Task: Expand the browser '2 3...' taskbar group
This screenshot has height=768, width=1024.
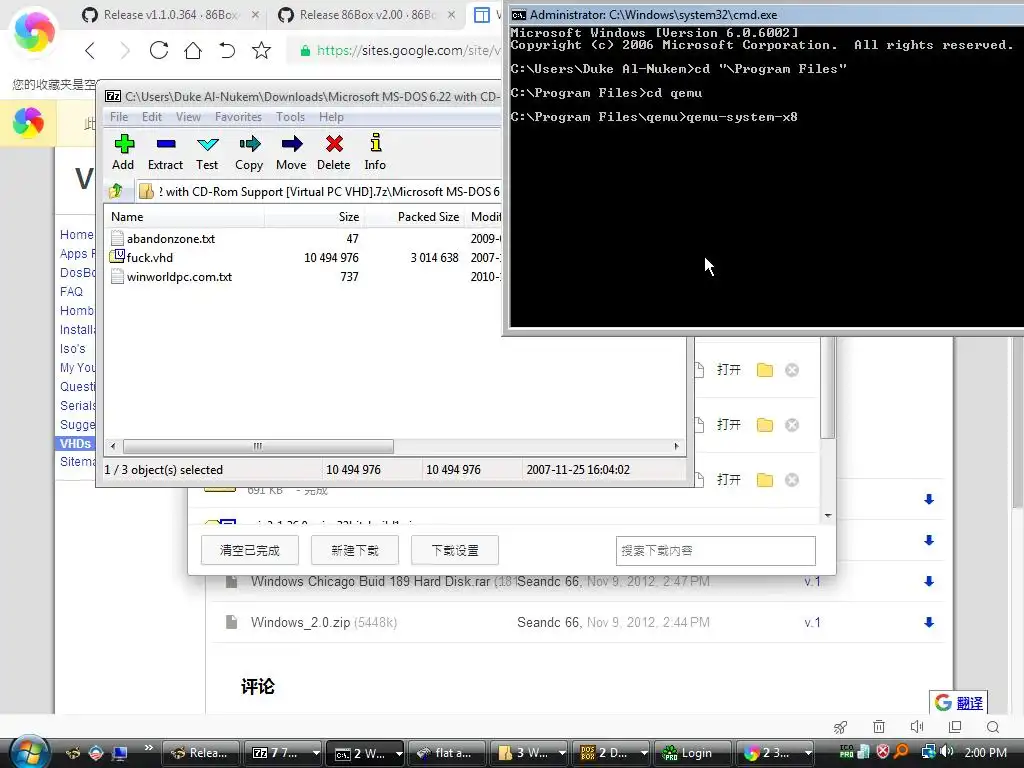Action: tap(808, 753)
